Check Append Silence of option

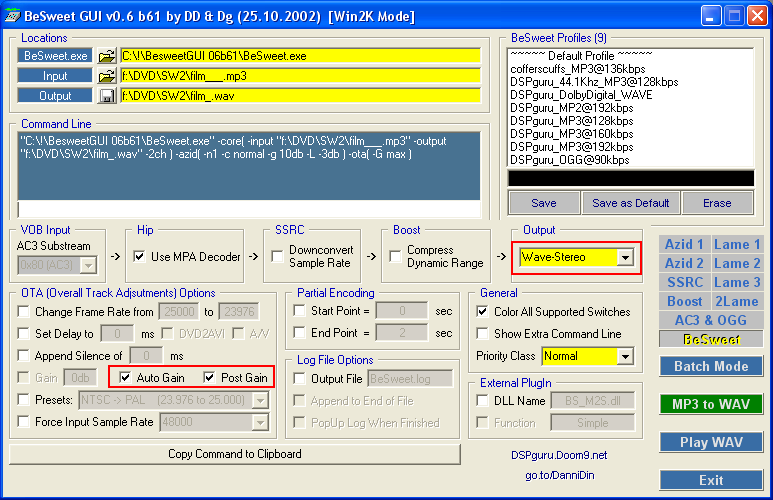click(x=23, y=356)
